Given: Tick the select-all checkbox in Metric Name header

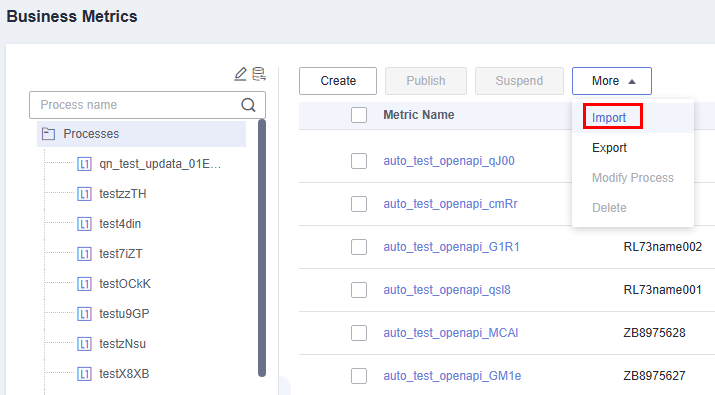Looking at the screenshot, I should pyautogui.click(x=359, y=115).
